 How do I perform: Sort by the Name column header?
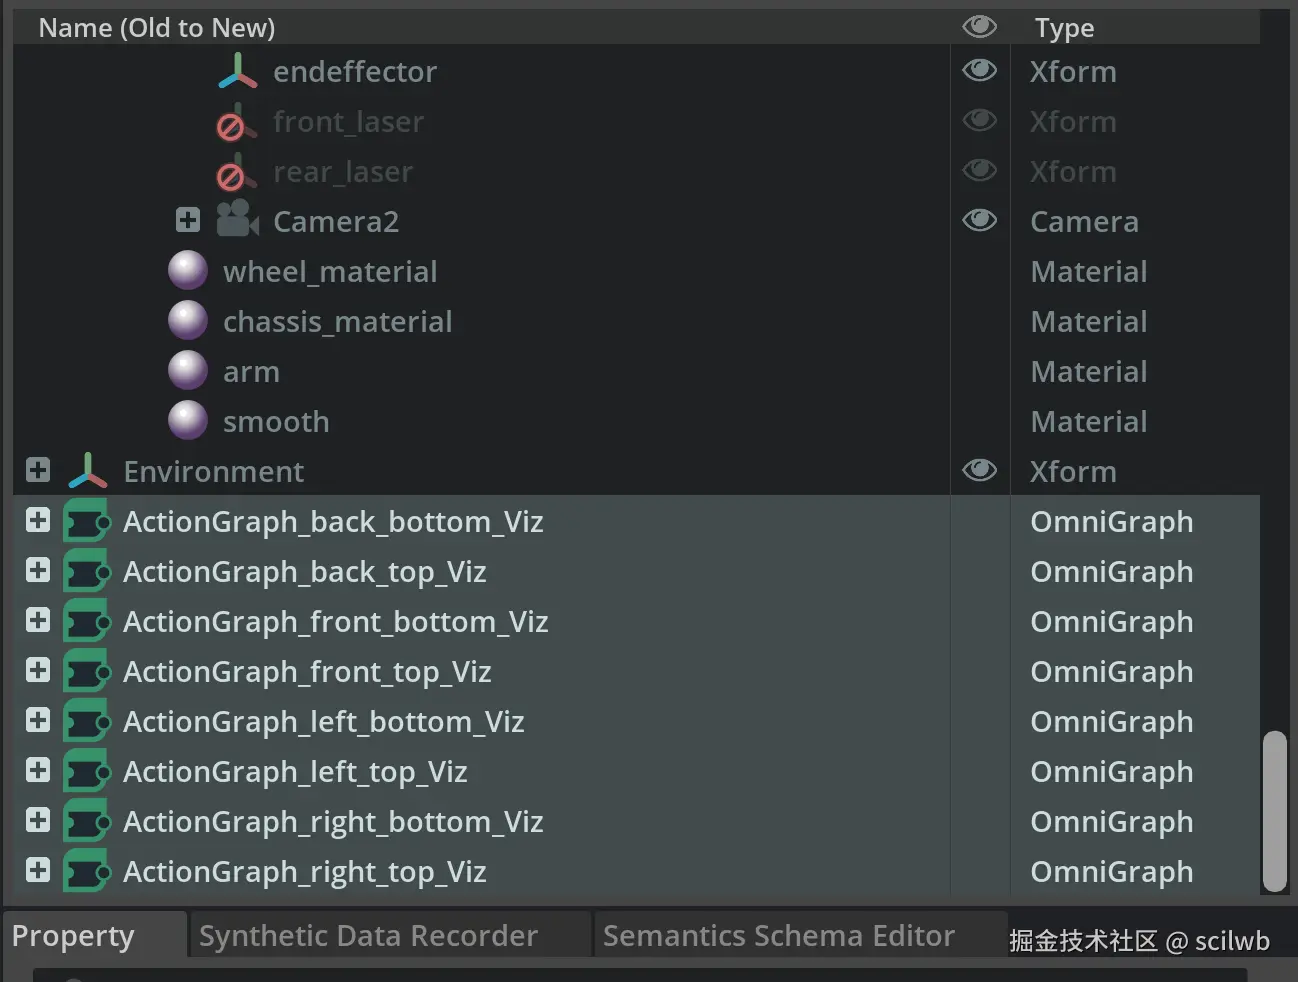[157, 28]
